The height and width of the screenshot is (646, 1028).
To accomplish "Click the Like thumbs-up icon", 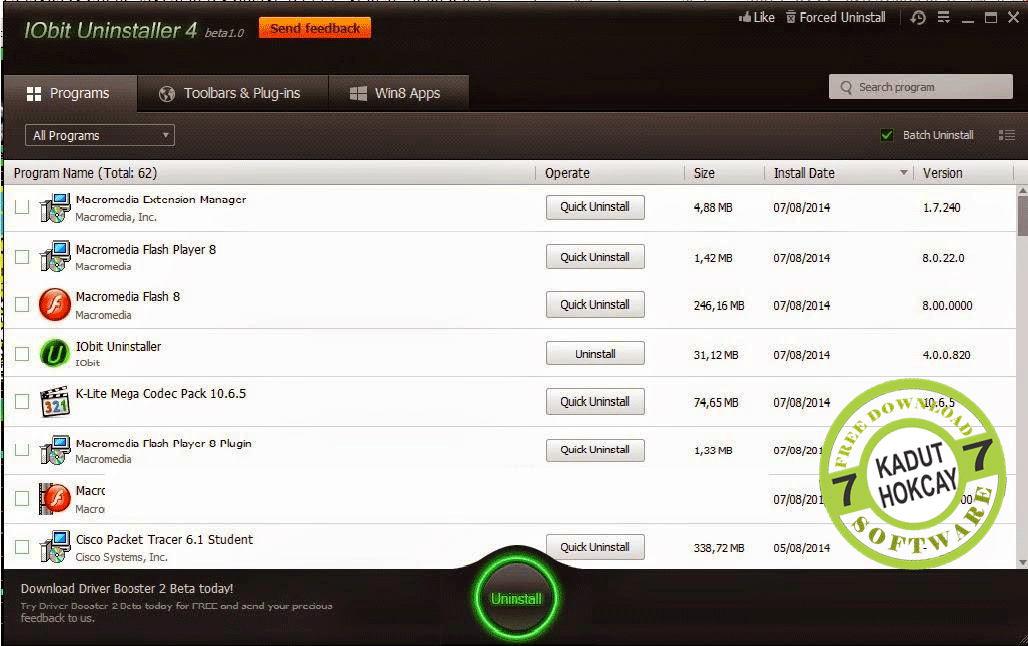I will click(x=745, y=18).
